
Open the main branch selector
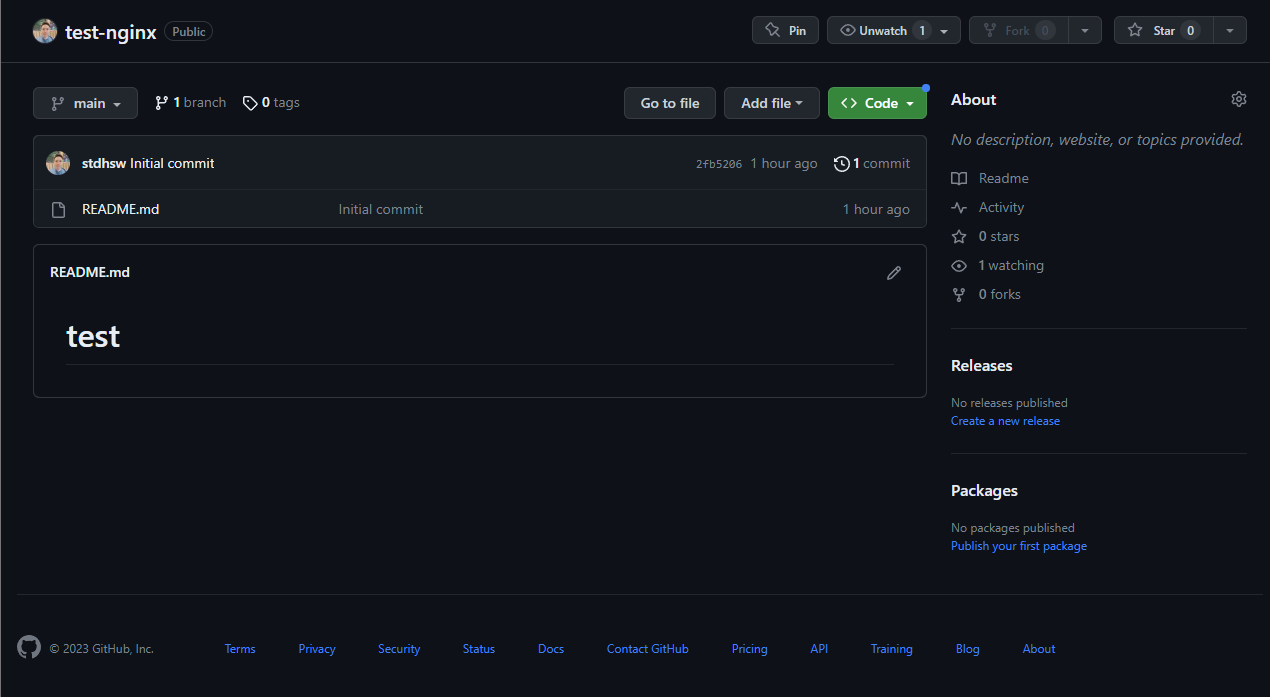click(85, 103)
